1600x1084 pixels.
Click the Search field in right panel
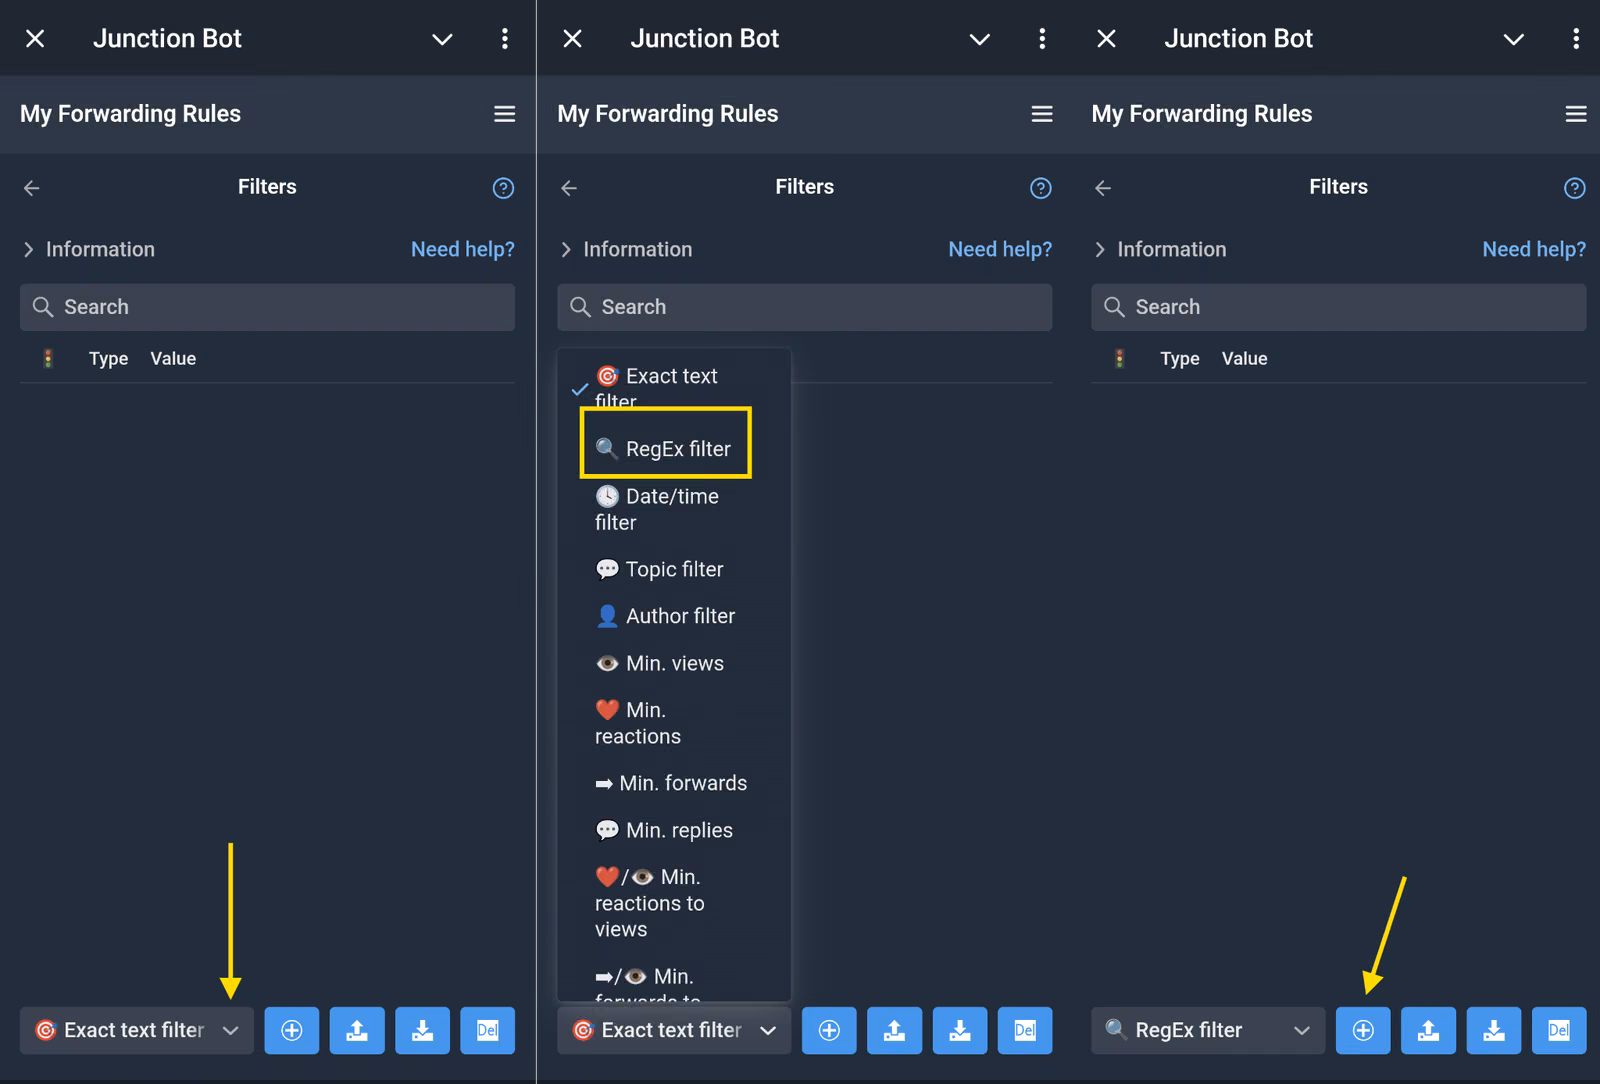click(x=1338, y=307)
